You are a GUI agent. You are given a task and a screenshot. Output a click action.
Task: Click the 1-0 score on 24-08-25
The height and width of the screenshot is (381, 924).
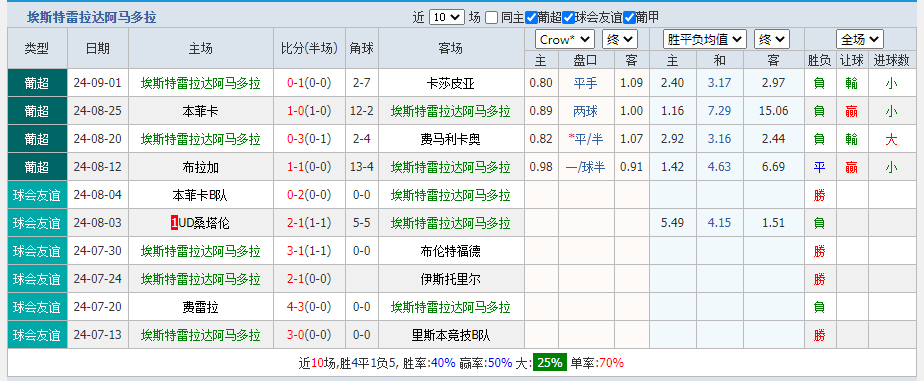coord(295,111)
